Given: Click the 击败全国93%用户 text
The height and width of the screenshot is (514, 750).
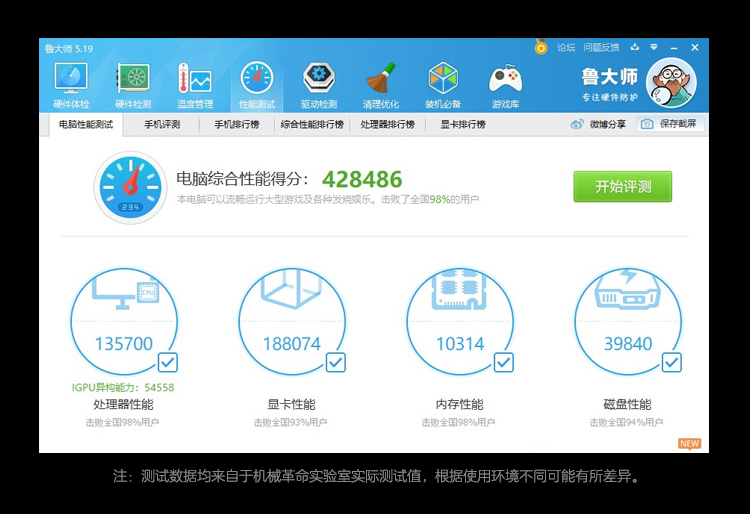Looking at the screenshot, I should click(290, 422).
